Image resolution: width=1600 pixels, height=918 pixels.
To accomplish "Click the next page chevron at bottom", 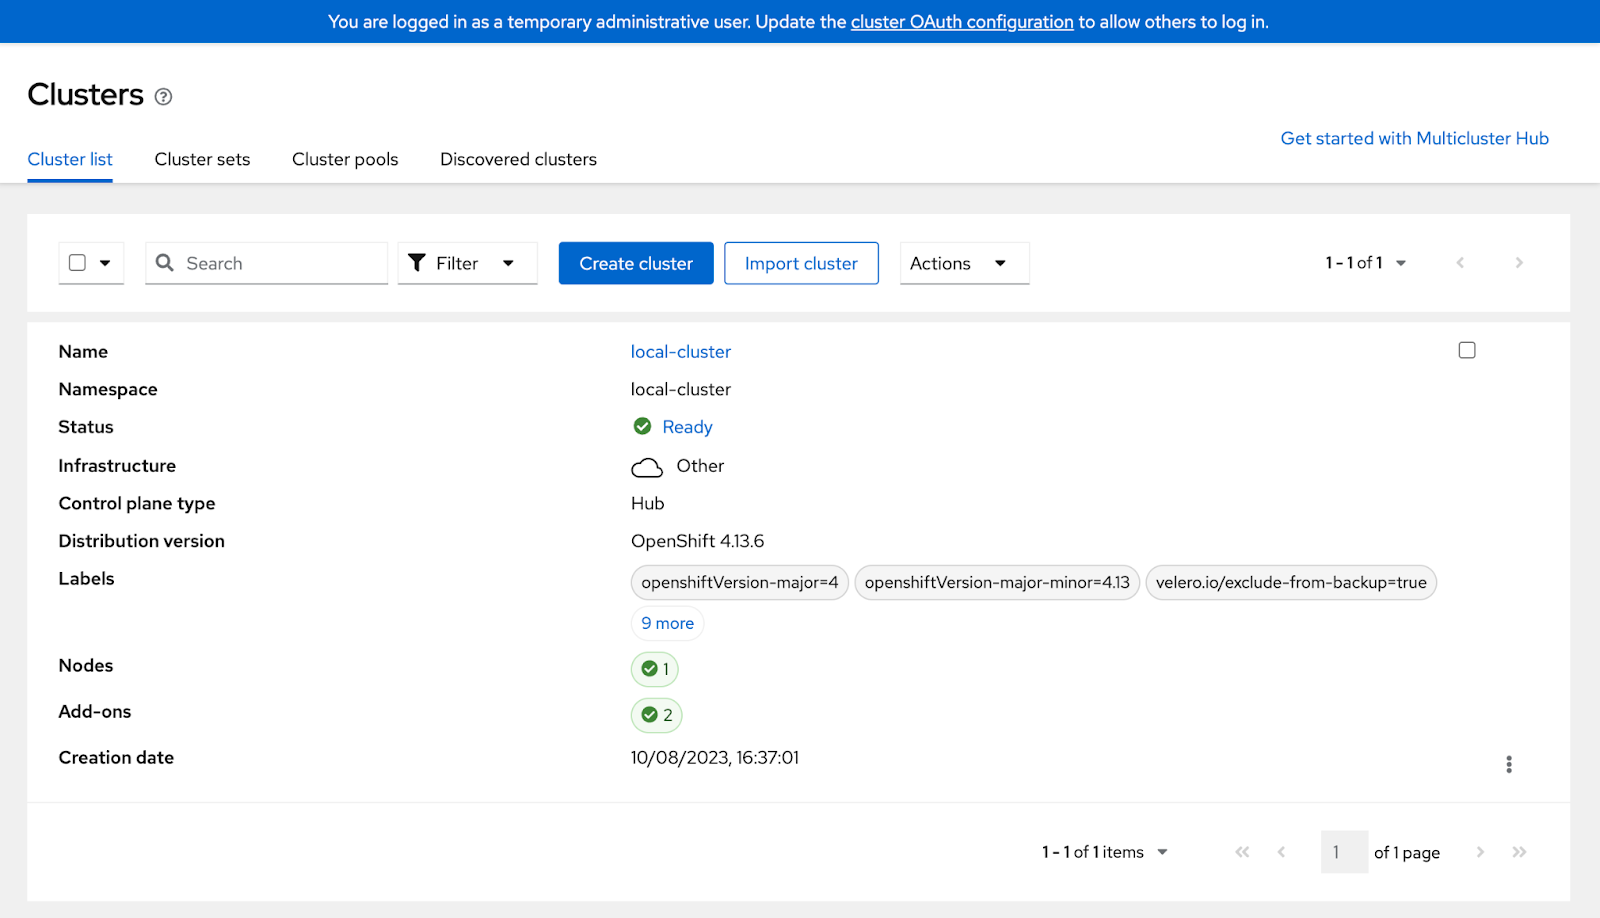I will tap(1480, 851).
